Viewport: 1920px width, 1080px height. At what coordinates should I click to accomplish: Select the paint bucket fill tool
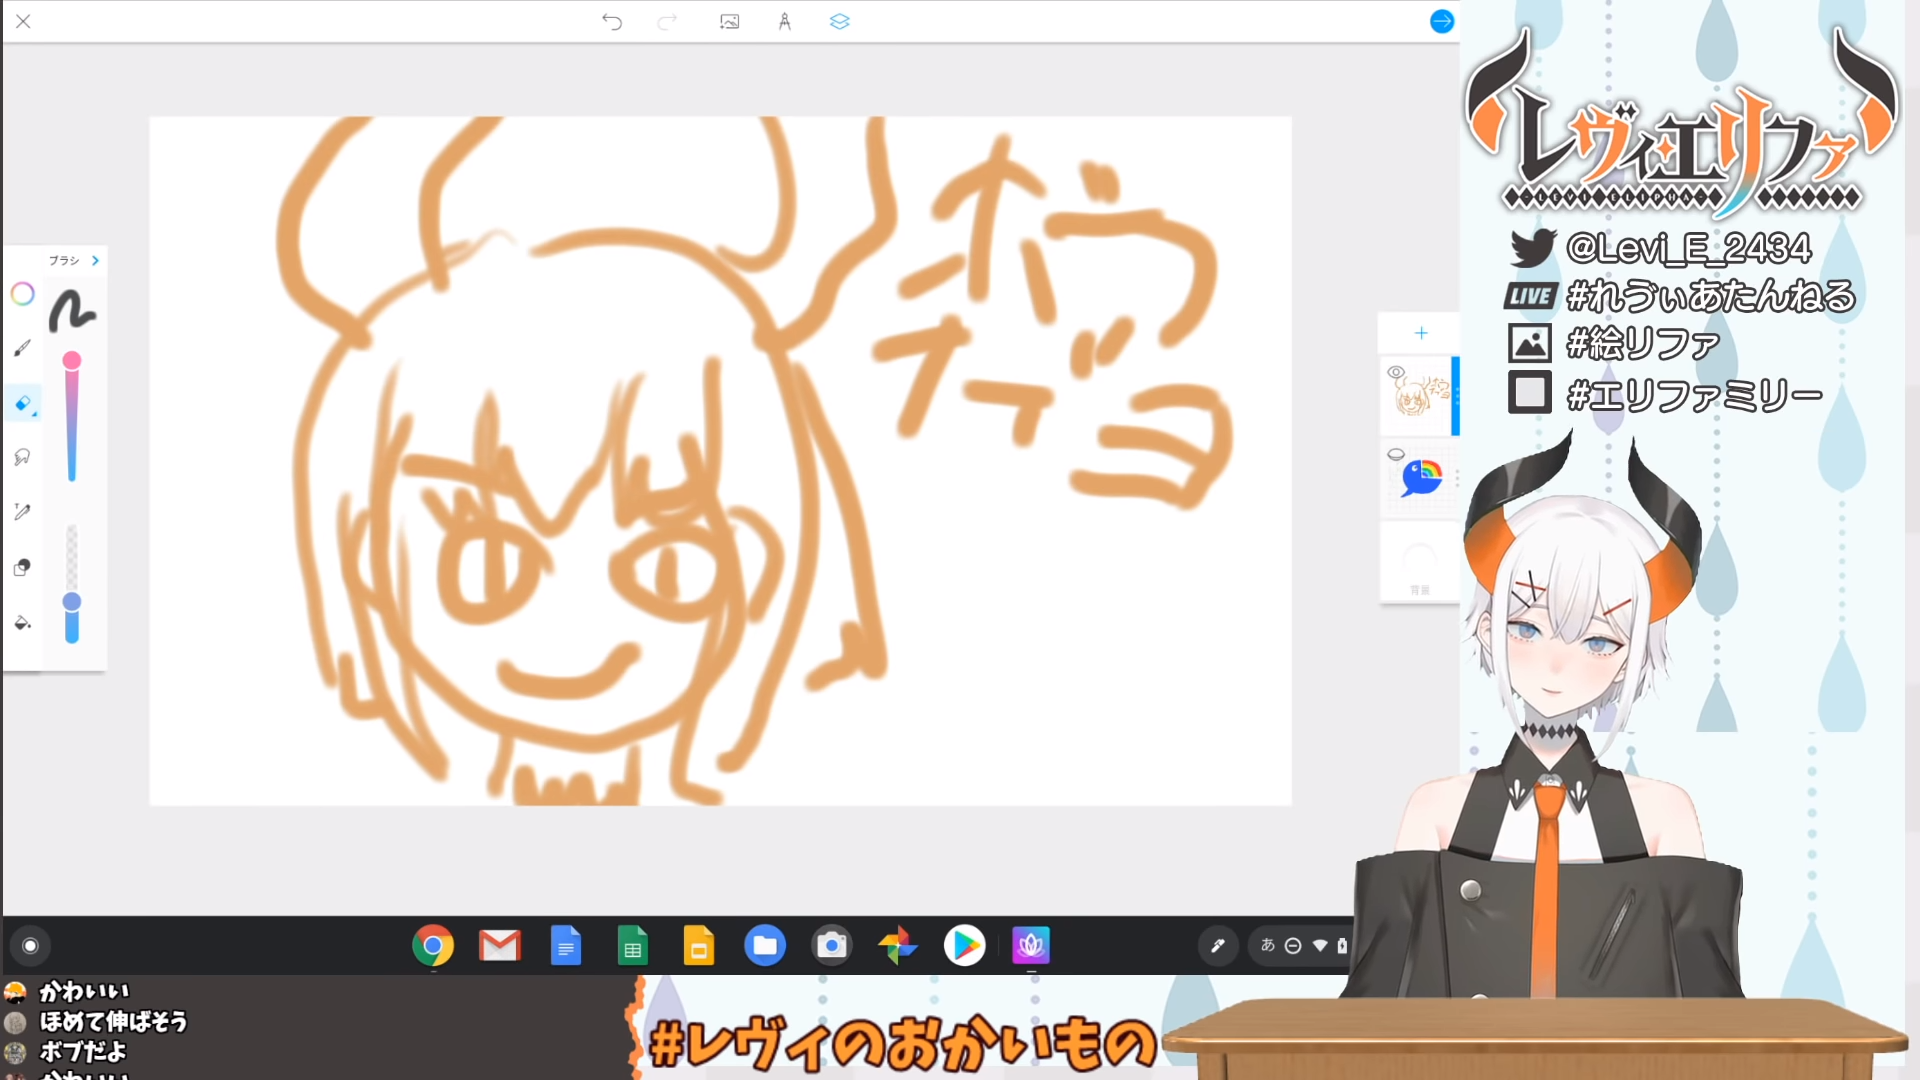[x=23, y=623]
